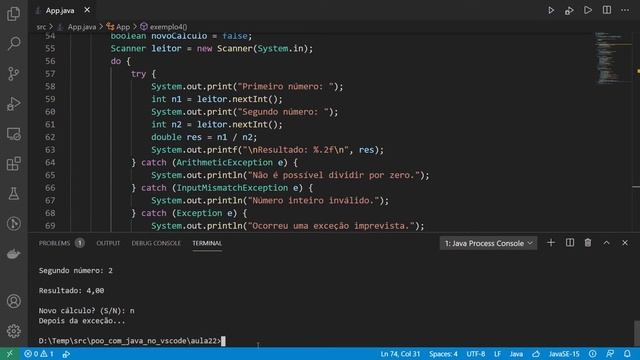Image resolution: width=640 pixels, height=360 pixels.
Task: Maximize the panel with chevron up
Action: pyautogui.click(x=607, y=243)
